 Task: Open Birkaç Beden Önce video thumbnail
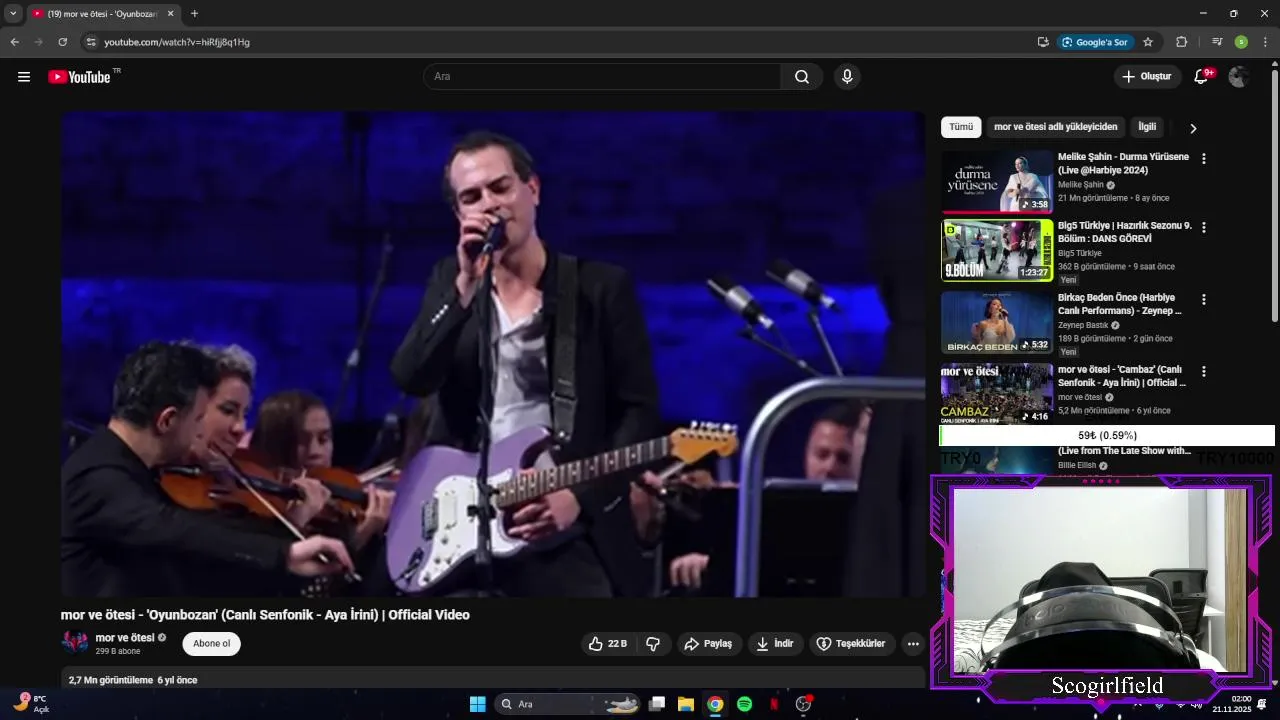997,322
